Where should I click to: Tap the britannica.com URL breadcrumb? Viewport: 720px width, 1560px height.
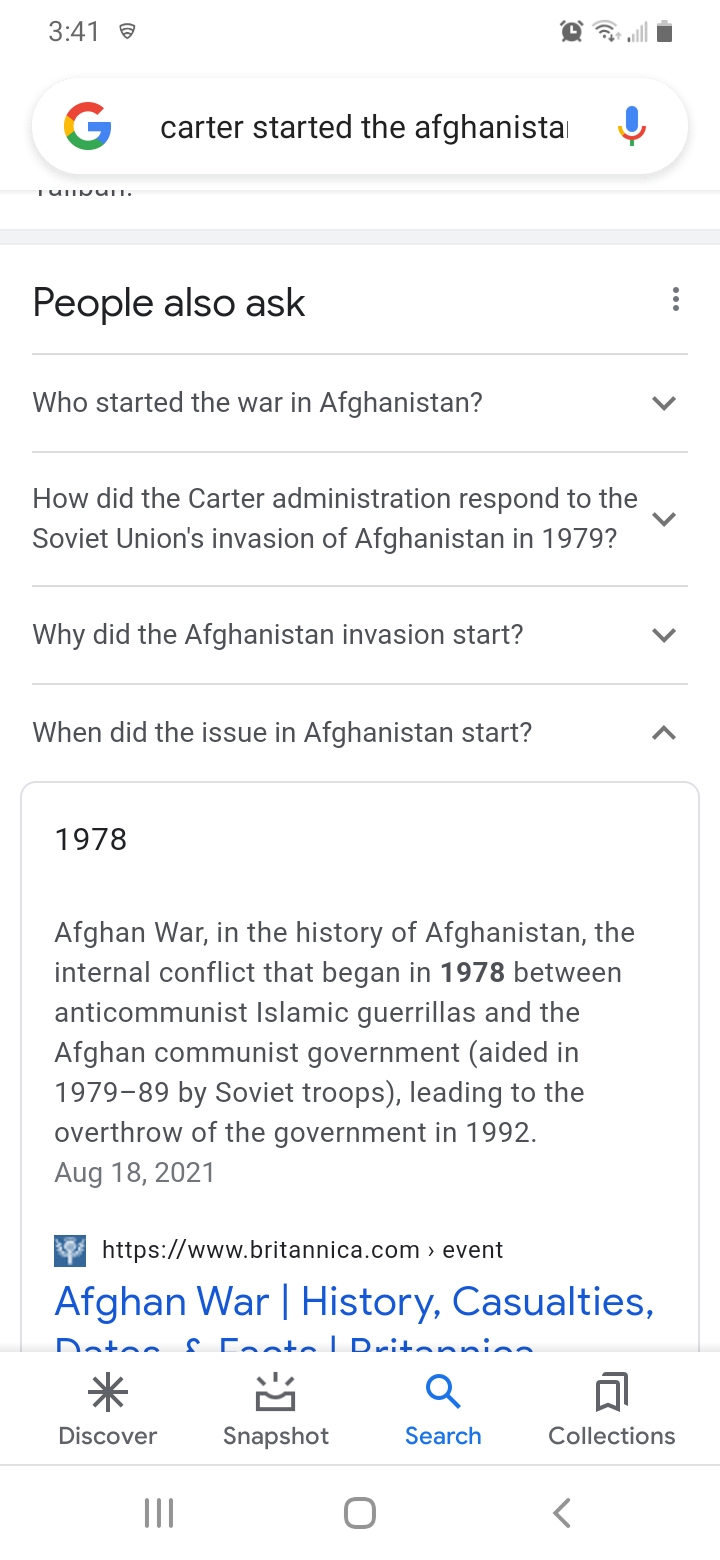302,1250
